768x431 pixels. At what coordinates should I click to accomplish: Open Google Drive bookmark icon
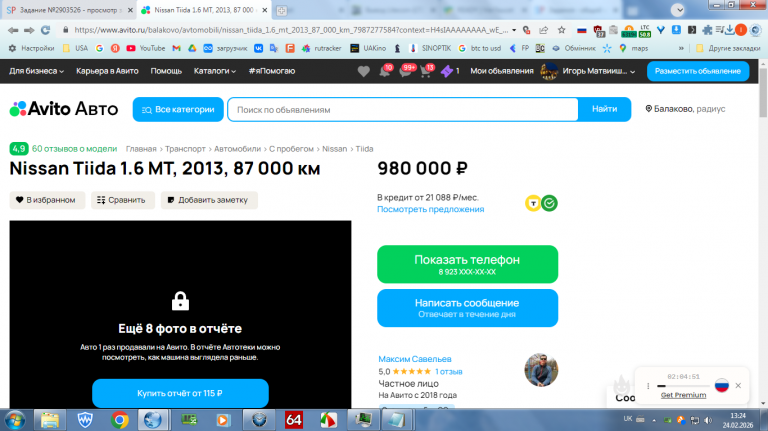(192, 48)
